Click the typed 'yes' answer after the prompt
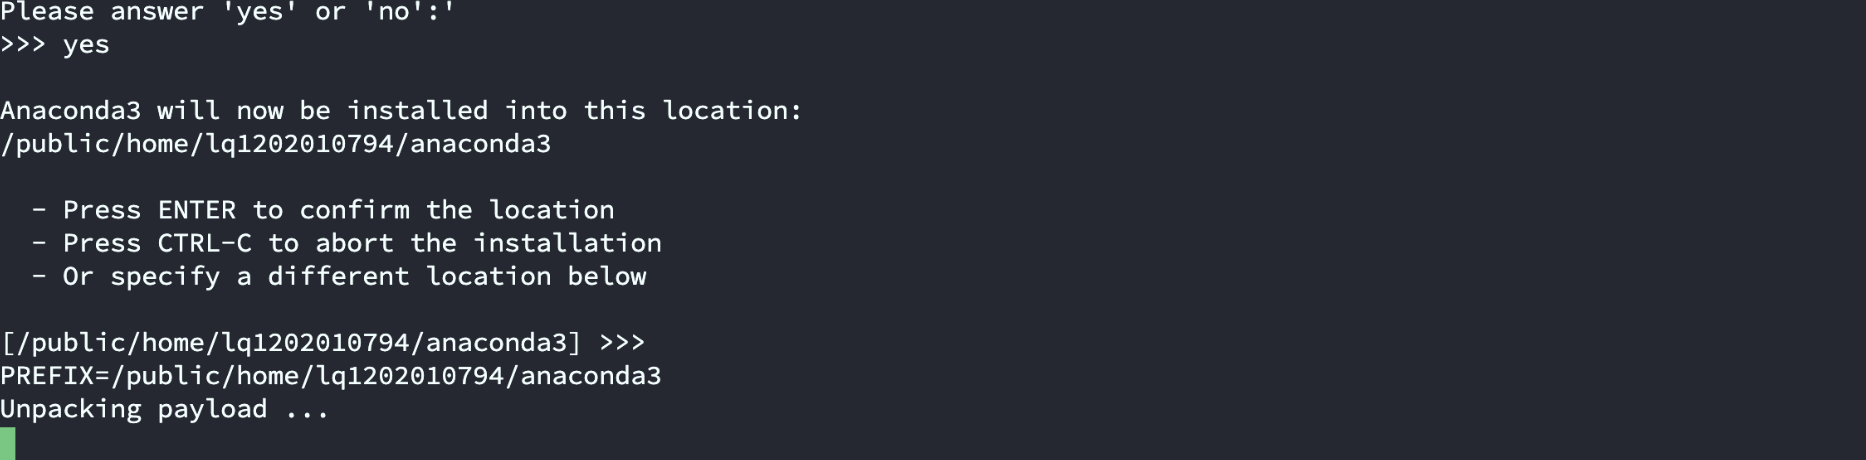The image size is (1866, 460). [86, 45]
